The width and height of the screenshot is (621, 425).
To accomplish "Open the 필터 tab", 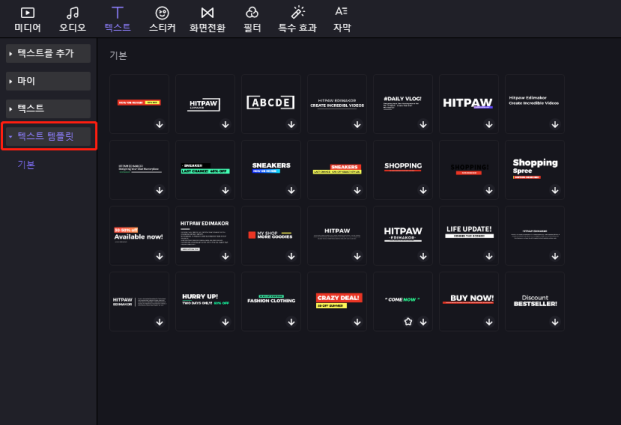I will point(252,19).
